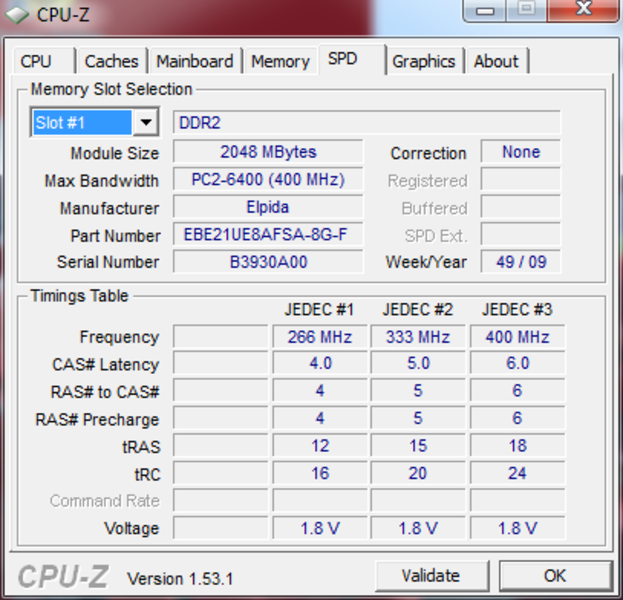623x600 pixels.
Task: Click the tRAS value 18
Action: click(x=517, y=446)
